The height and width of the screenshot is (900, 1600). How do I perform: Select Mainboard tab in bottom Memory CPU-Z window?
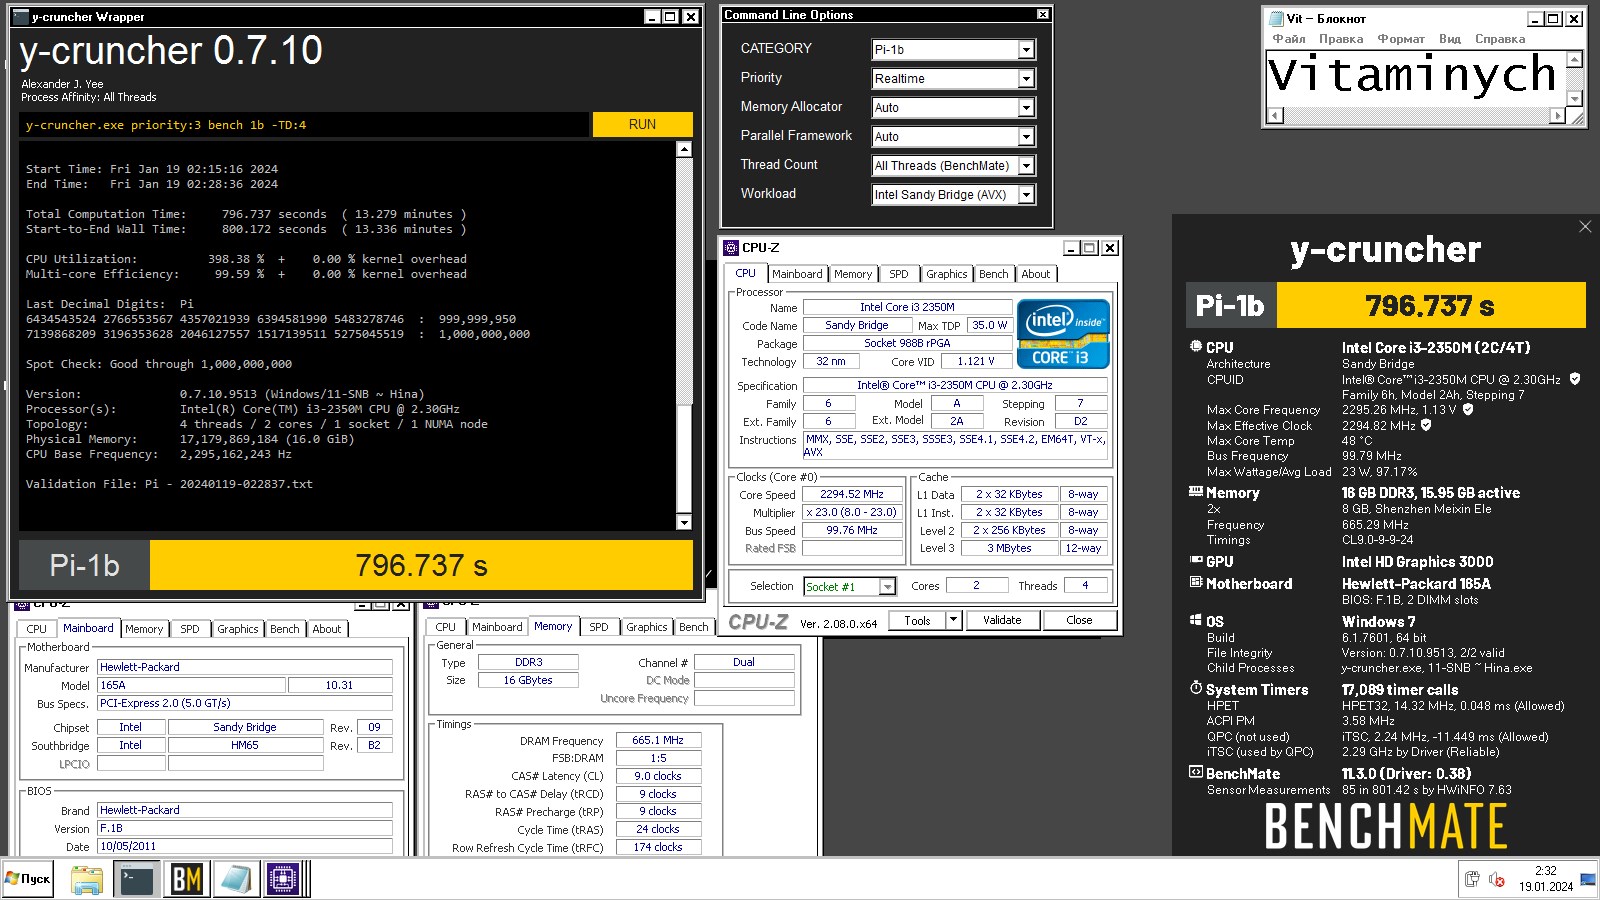[x=497, y=627]
